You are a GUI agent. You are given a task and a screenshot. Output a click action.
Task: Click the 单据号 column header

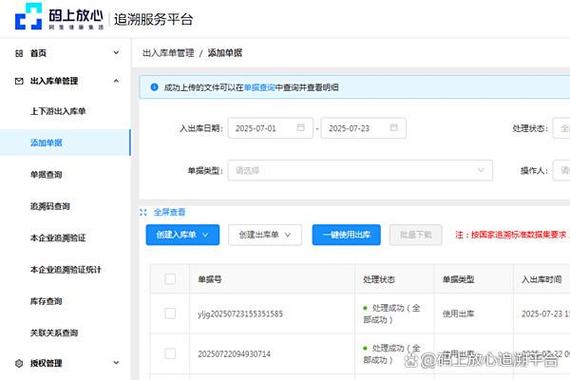tap(210, 279)
